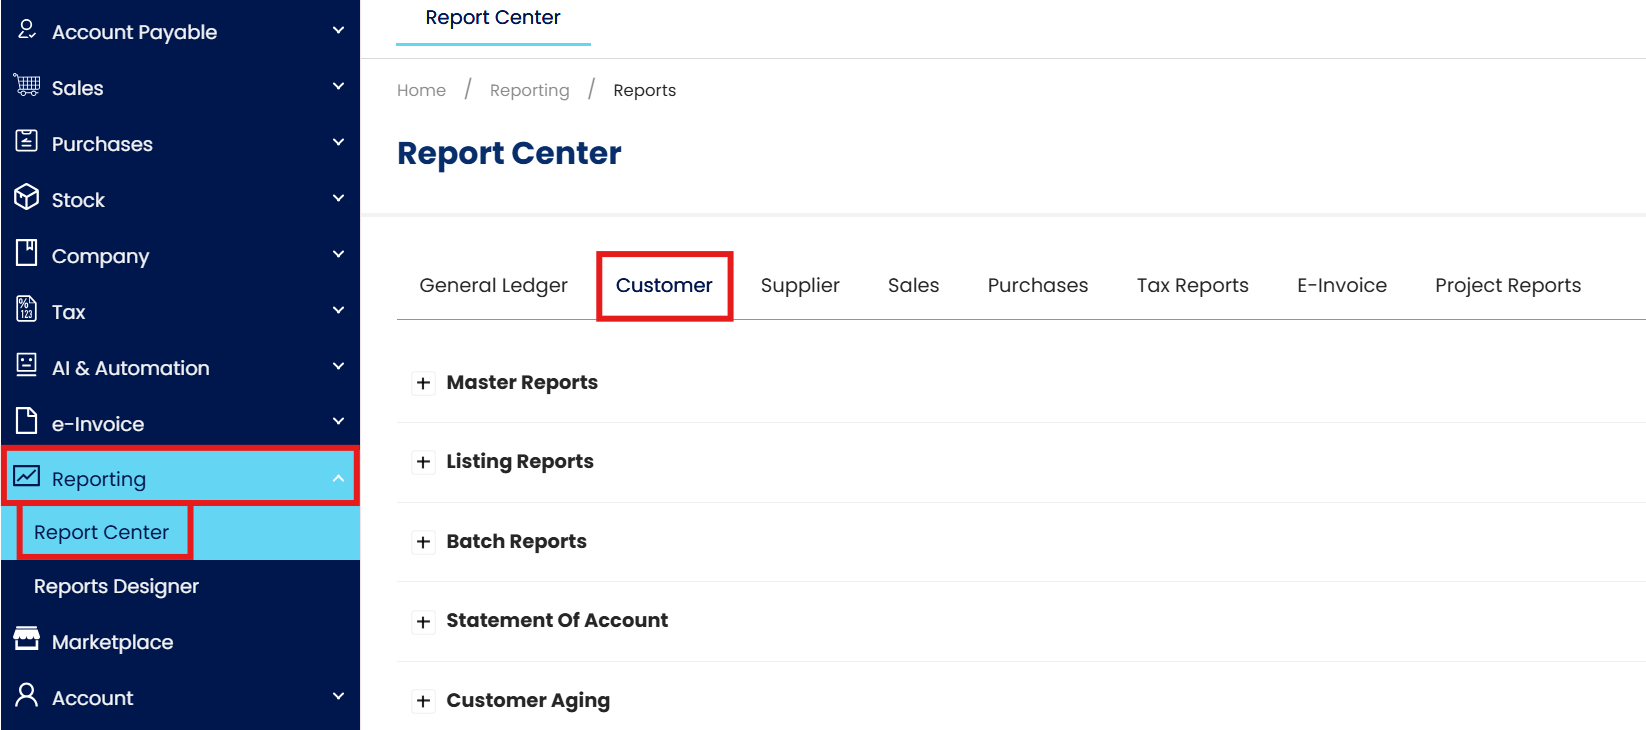This screenshot has height=730, width=1646.
Task: Click the Sales shopping cart icon
Action: [27, 86]
